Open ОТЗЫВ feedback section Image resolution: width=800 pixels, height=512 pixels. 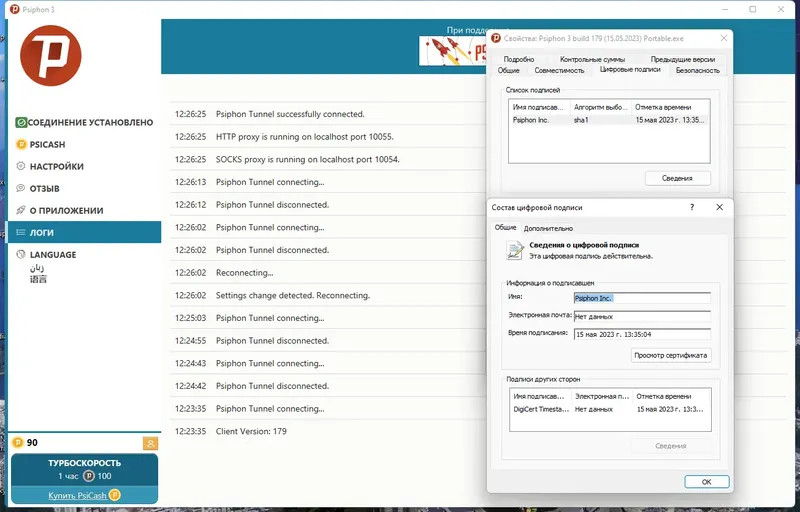(44, 188)
